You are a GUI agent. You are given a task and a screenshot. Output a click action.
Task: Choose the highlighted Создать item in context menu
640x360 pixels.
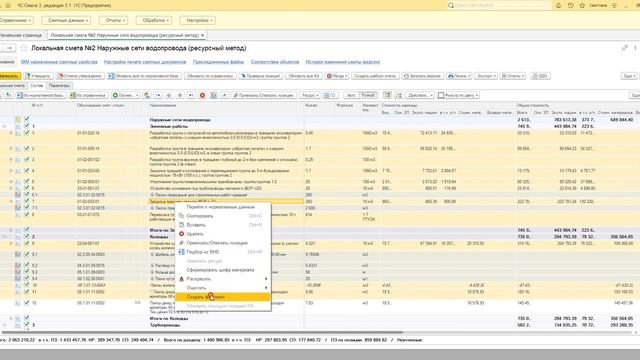pyautogui.click(x=223, y=297)
